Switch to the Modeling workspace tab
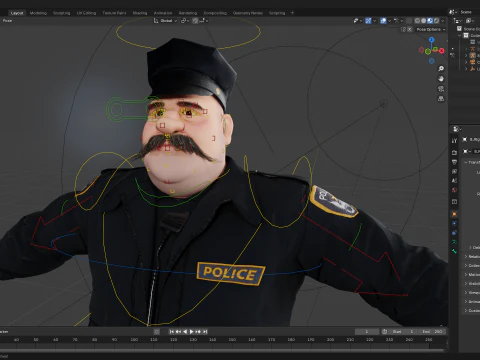 point(38,13)
